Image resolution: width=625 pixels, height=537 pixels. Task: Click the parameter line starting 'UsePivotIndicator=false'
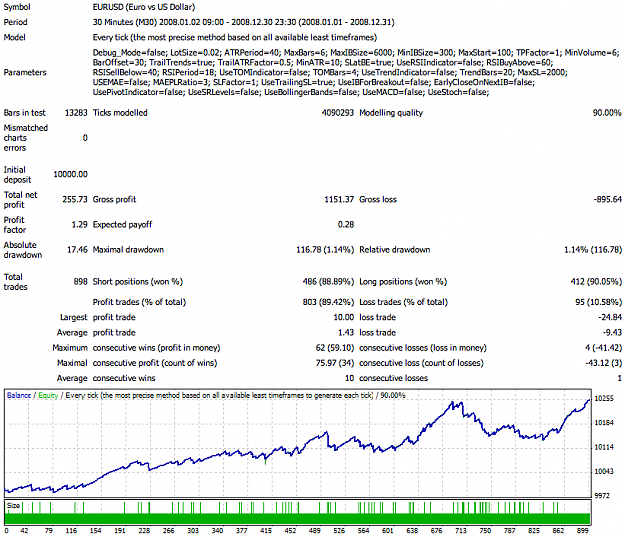[x=291, y=92]
